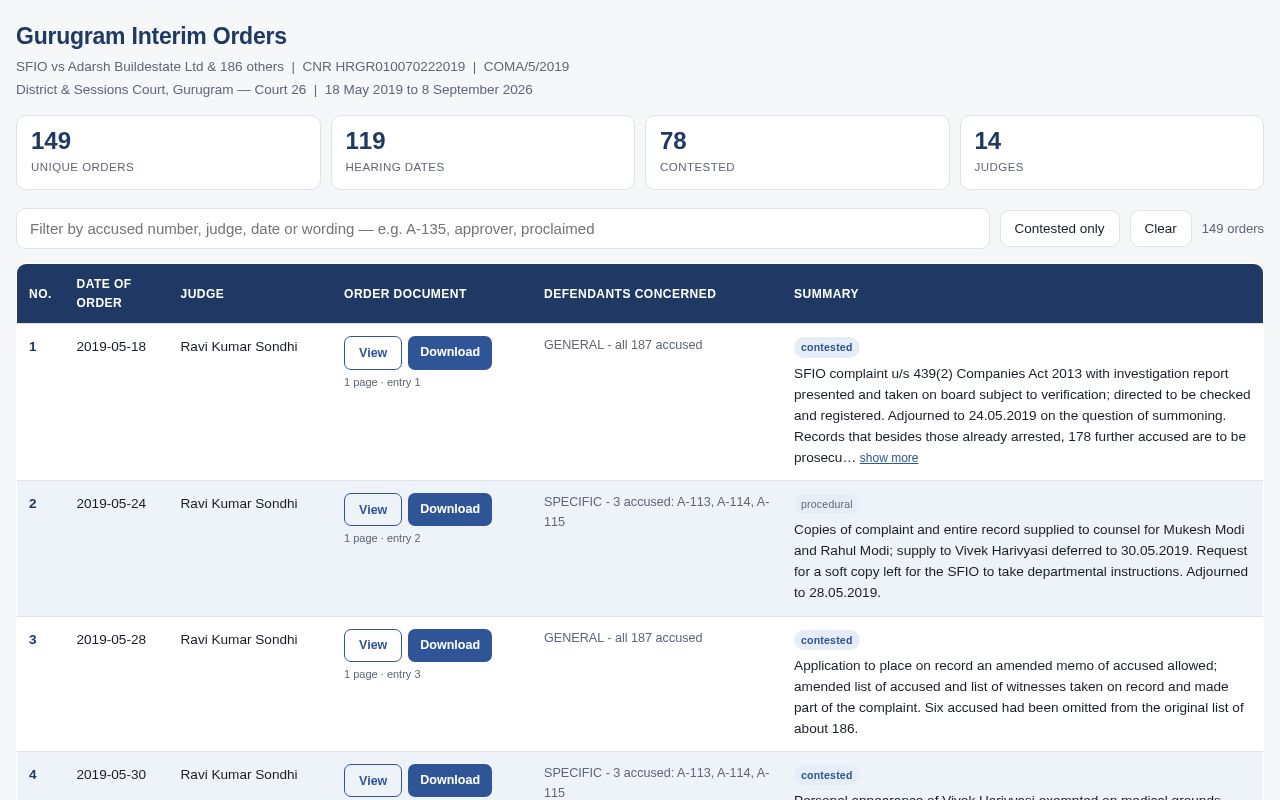1280x800 pixels.
Task: Focus the order filter search box
Action: tap(503, 228)
